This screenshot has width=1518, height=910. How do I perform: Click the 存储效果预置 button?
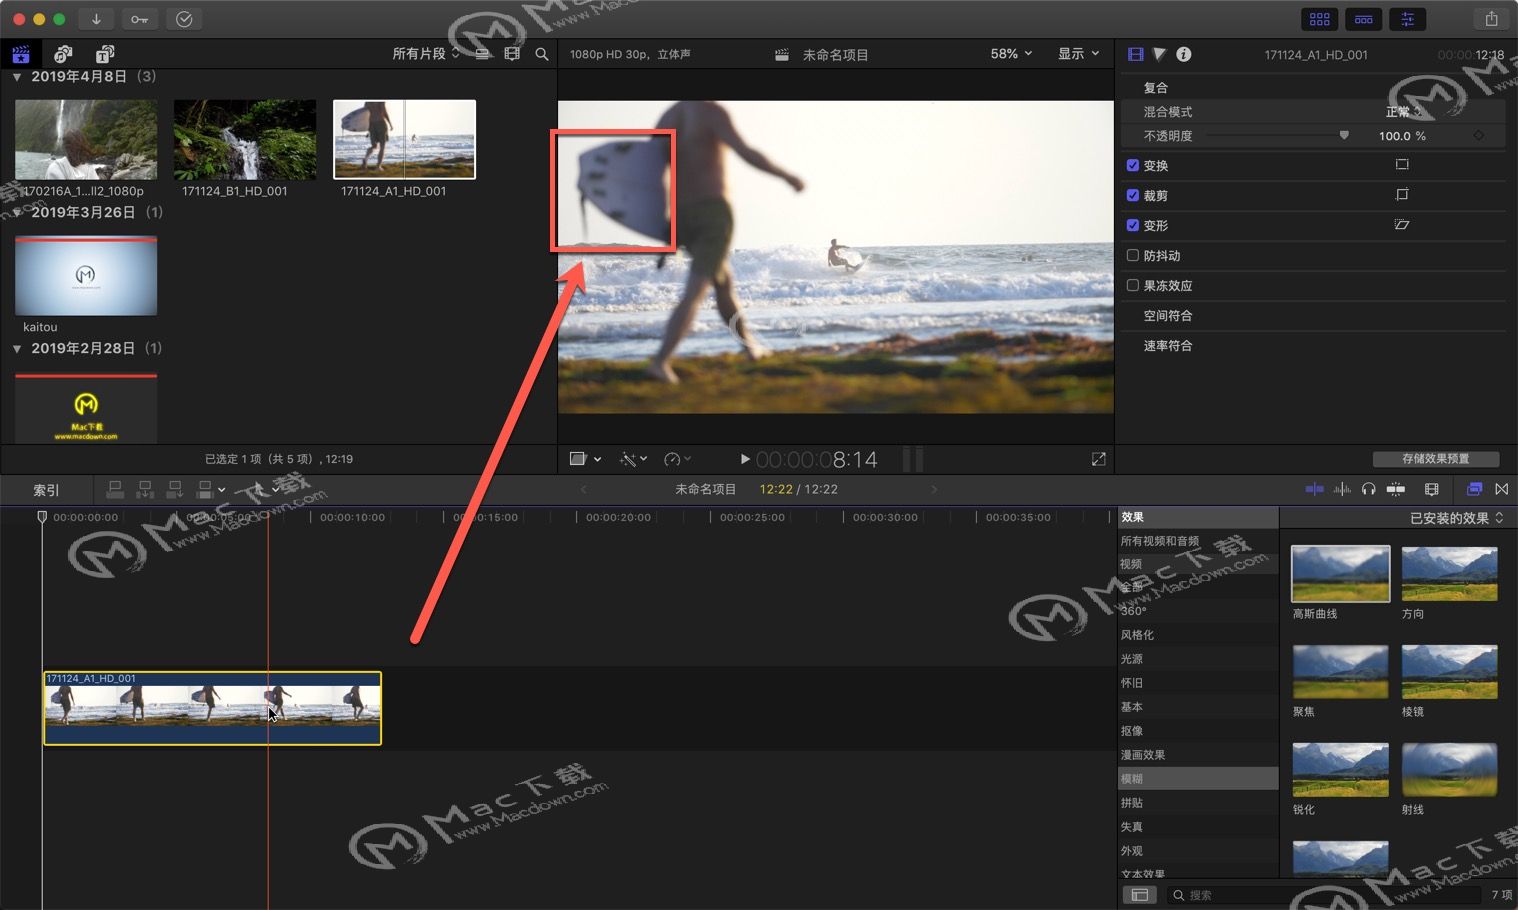coord(1436,459)
